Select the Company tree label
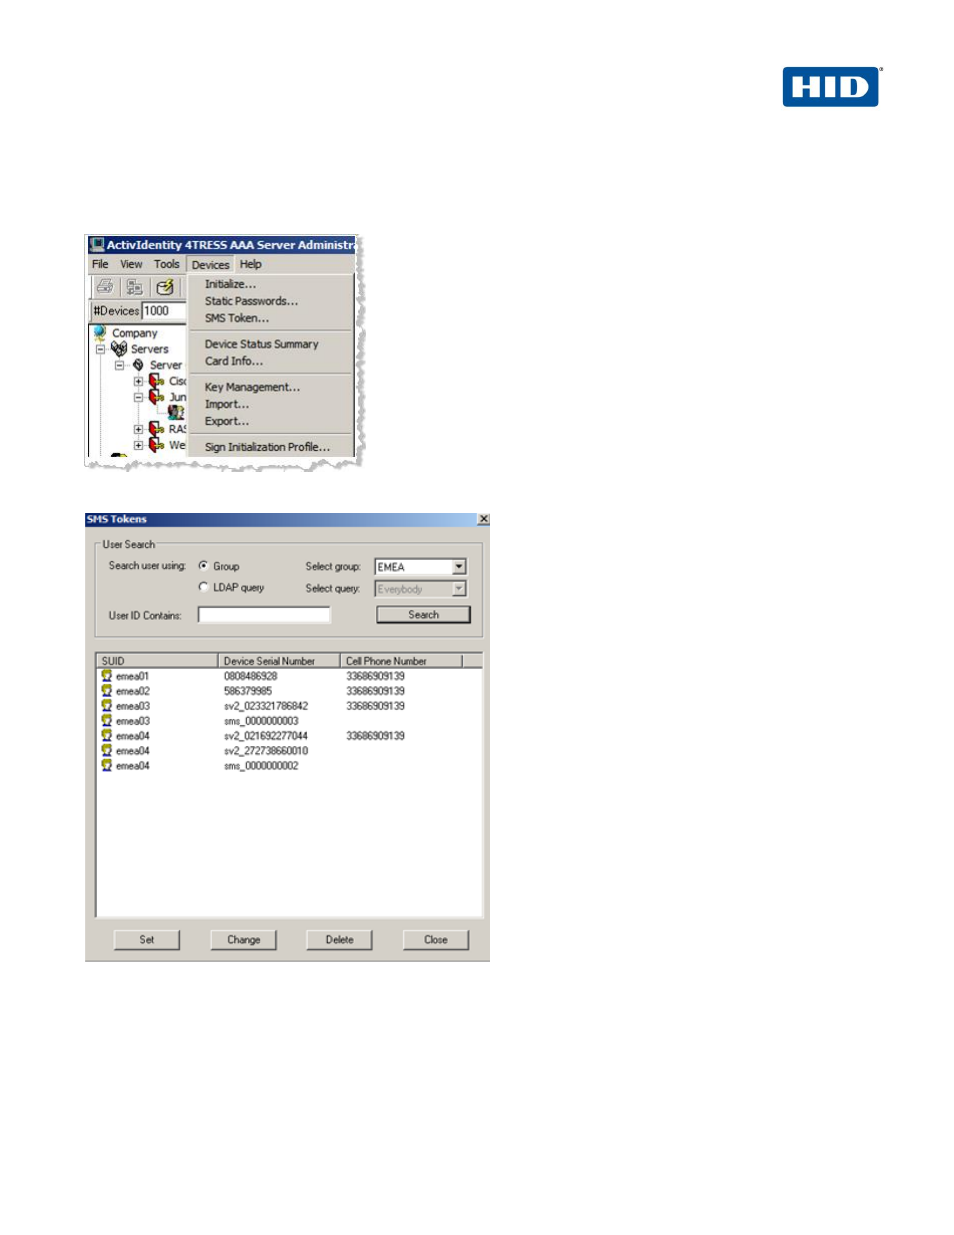Screen dimensions: 954x1235 pos(135,333)
